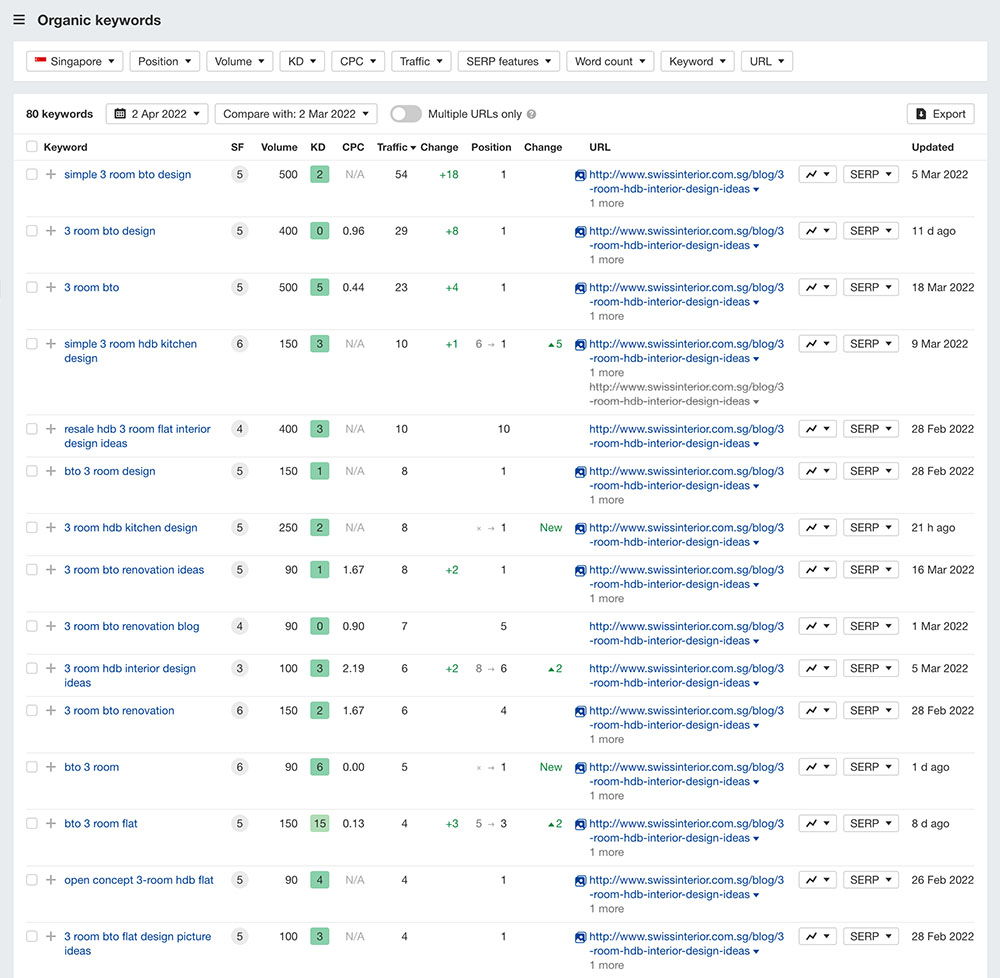Expand the SERP features filter dropdown
This screenshot has height=978, width=1000.
tap(509, 61)
